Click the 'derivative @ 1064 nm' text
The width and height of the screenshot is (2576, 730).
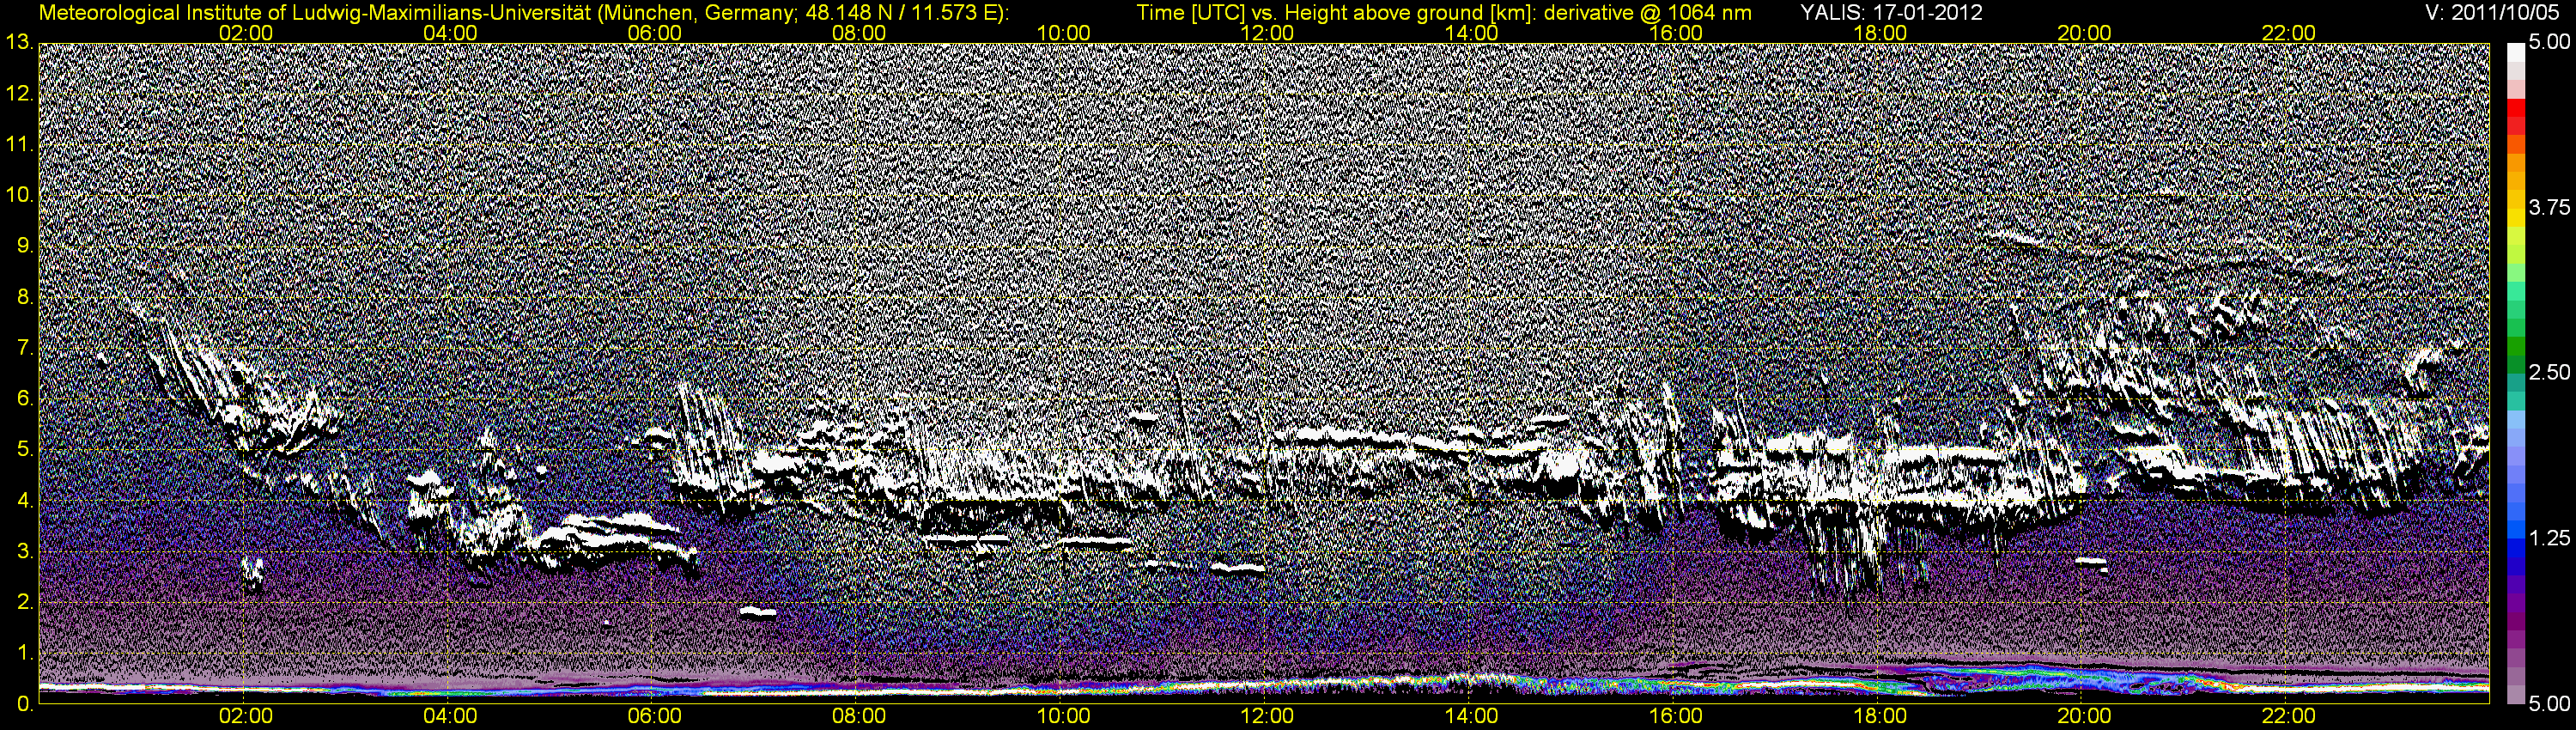[1648, 13]
